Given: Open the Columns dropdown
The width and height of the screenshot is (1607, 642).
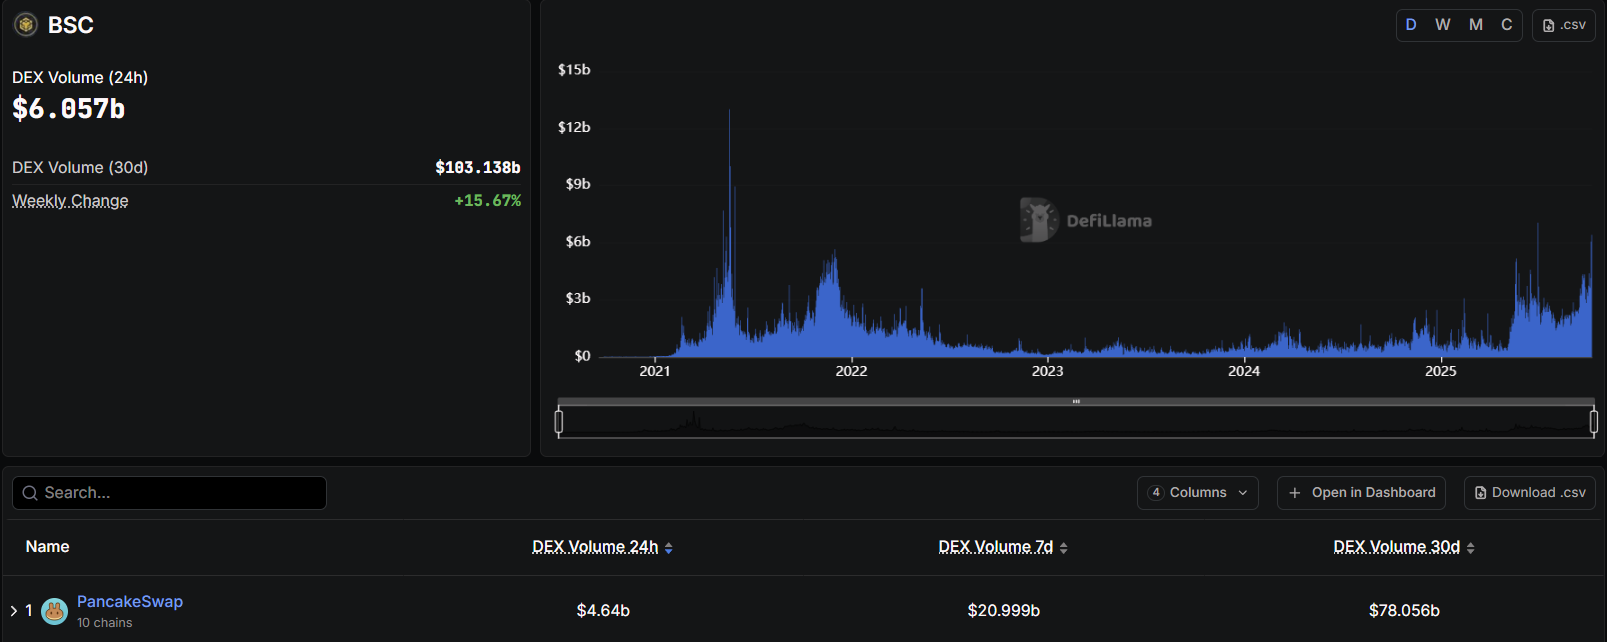Looking at the screenshot, I should coord(1197,493).
